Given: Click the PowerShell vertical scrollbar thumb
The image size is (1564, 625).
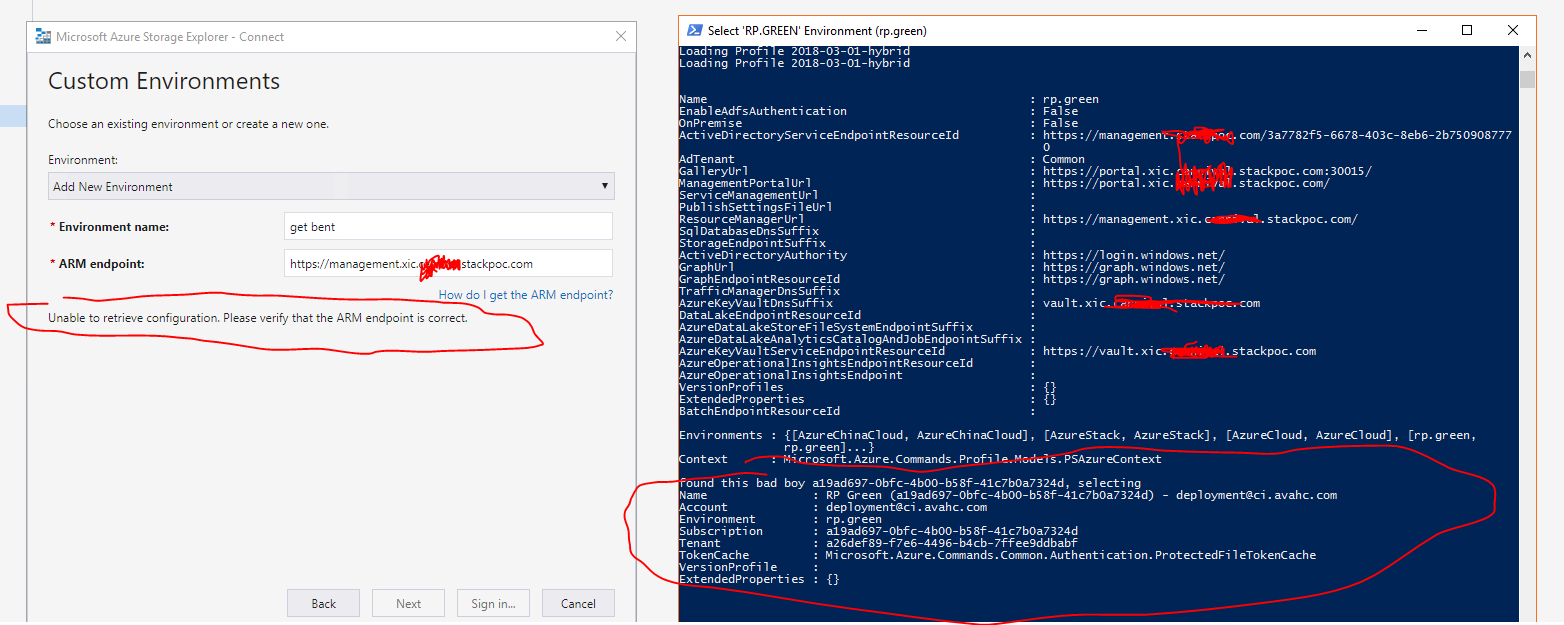Looking at the screenshot, I should point(1526,80).
